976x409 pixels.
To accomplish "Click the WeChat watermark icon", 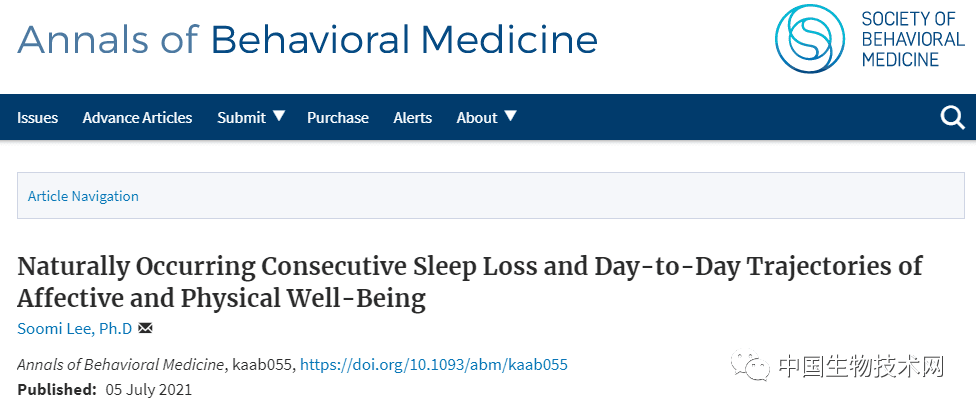I will click(x=751, y=365).
